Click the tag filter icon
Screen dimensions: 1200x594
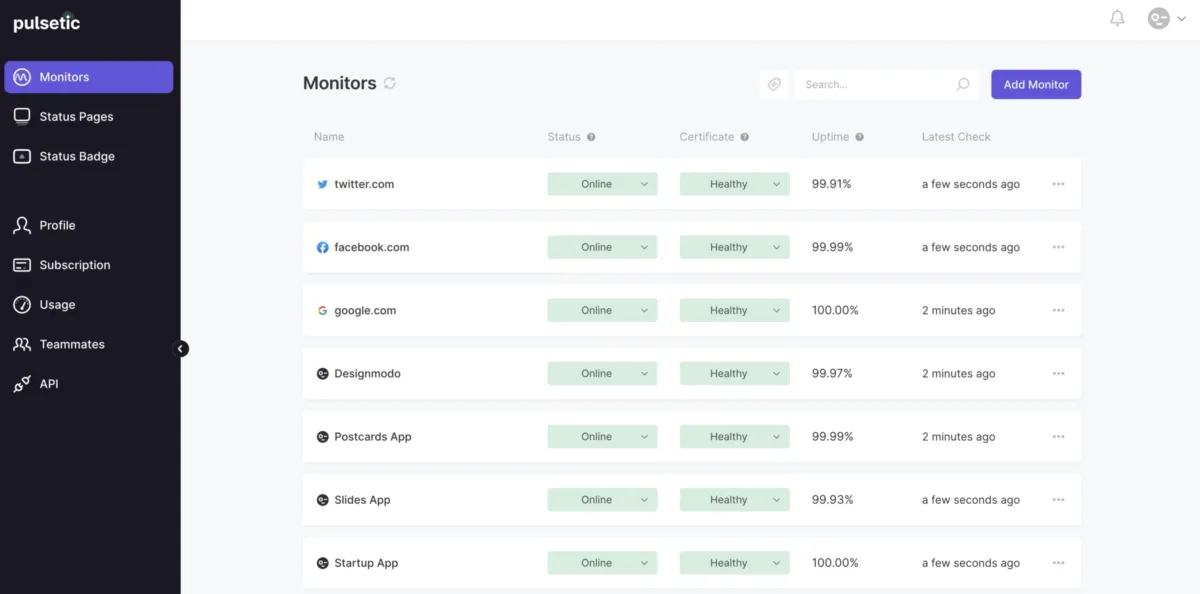(x=774, y=85)
